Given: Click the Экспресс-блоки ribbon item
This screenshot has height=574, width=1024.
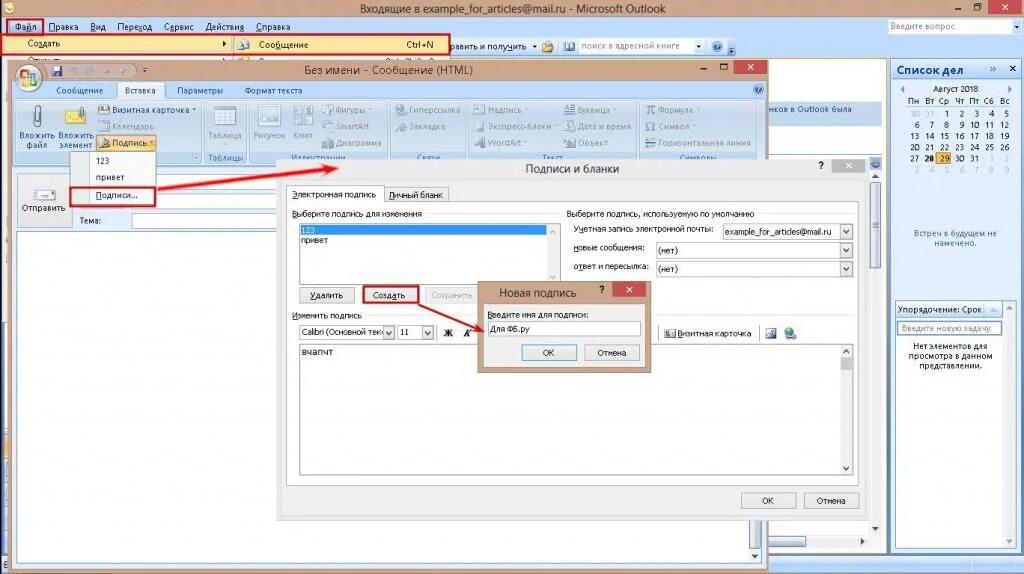Looking at the screenshot, I should (515, 126).
